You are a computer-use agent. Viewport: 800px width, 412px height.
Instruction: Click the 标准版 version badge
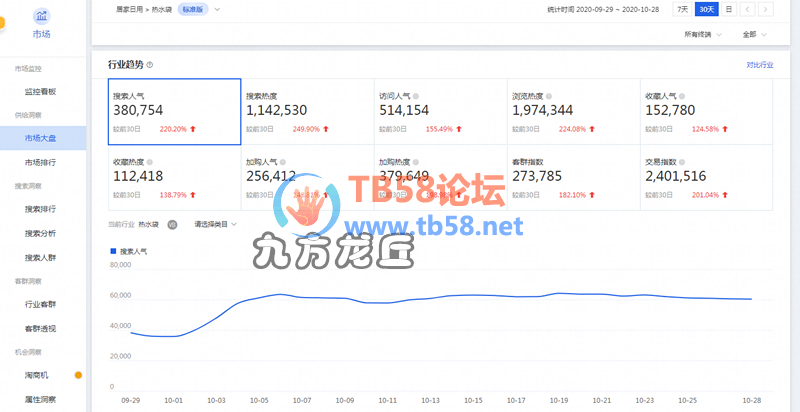193,9
